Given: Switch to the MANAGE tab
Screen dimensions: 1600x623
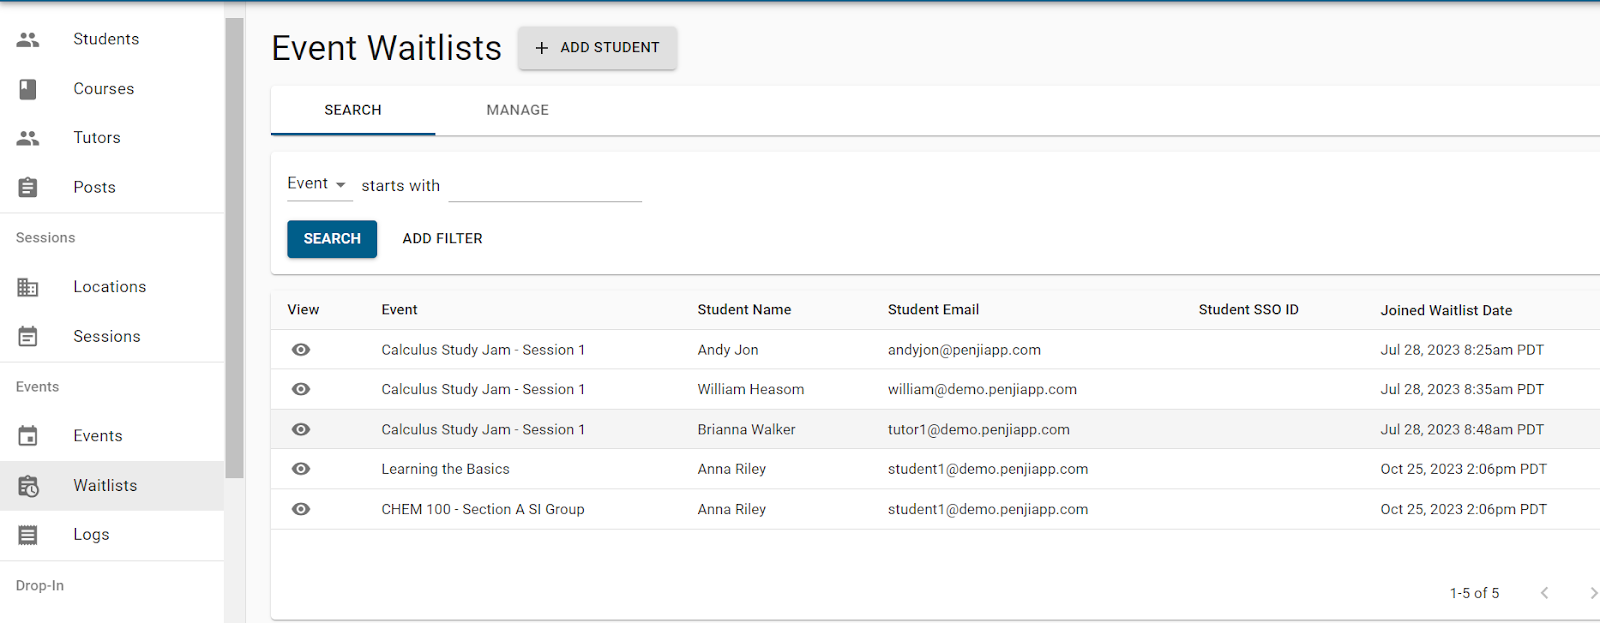Looking at the screenshot, I should tap(517, 110).
